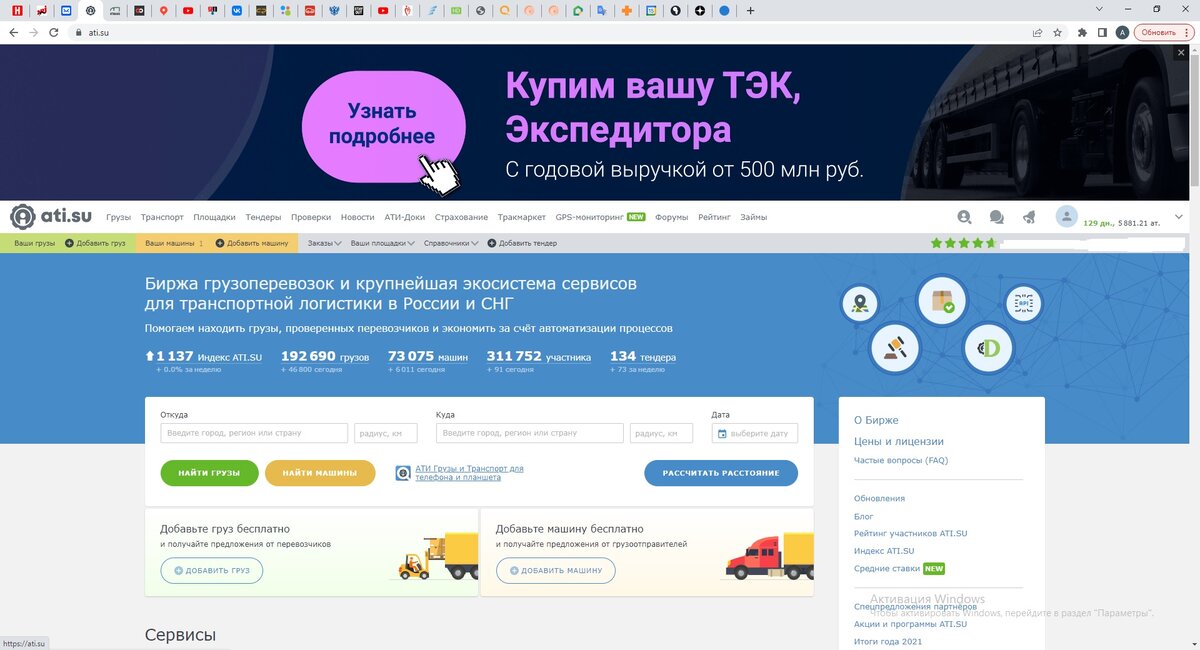Focus the Куда city input field
This screenshot has width=1200, height=650.
coord(530,433)
